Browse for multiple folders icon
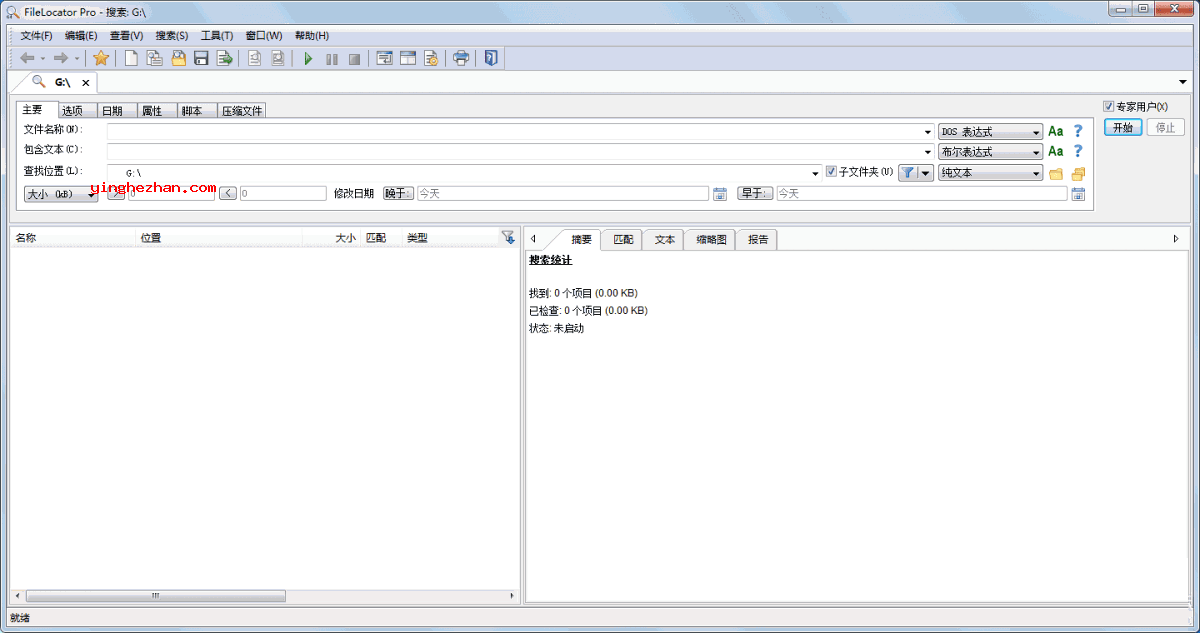Screen dimensions: 1200x633 coord(1078,174)
